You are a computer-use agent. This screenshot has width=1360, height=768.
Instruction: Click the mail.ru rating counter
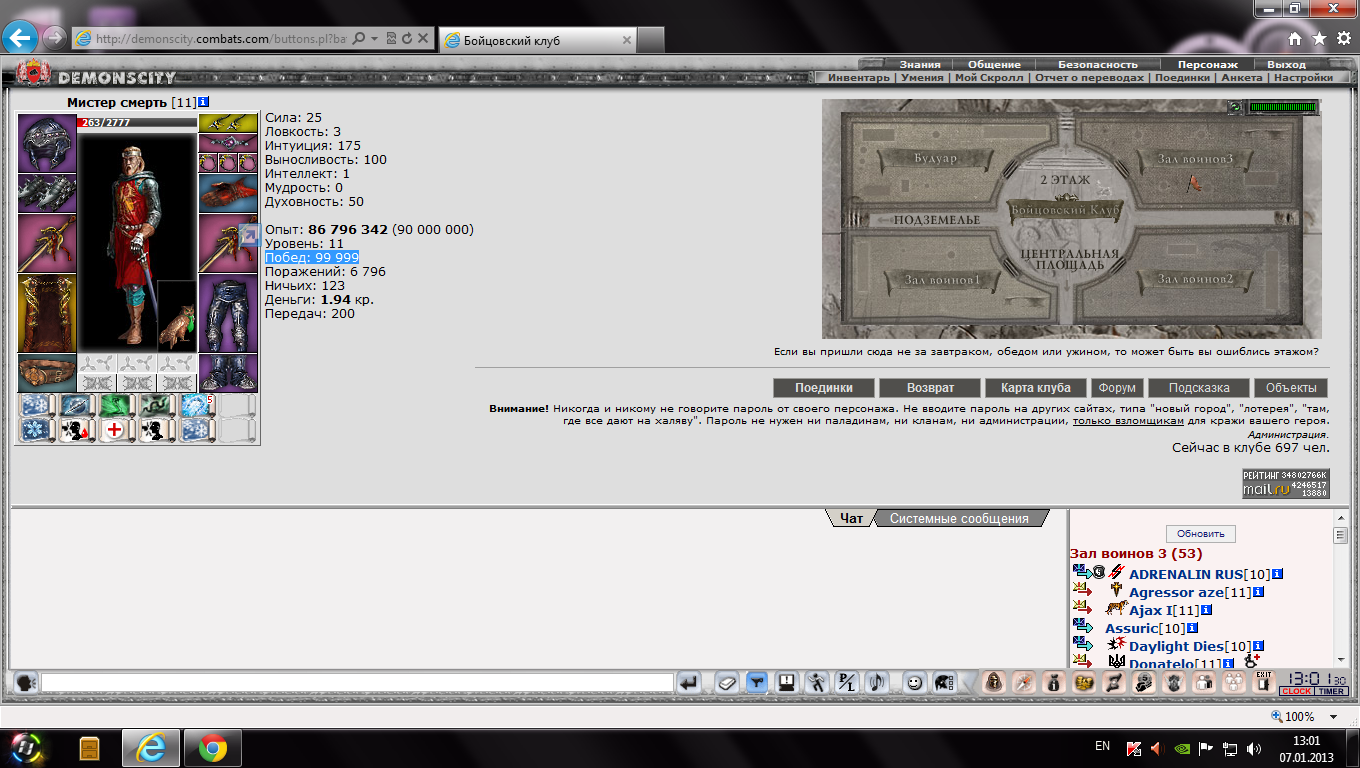click(1285, 483)
